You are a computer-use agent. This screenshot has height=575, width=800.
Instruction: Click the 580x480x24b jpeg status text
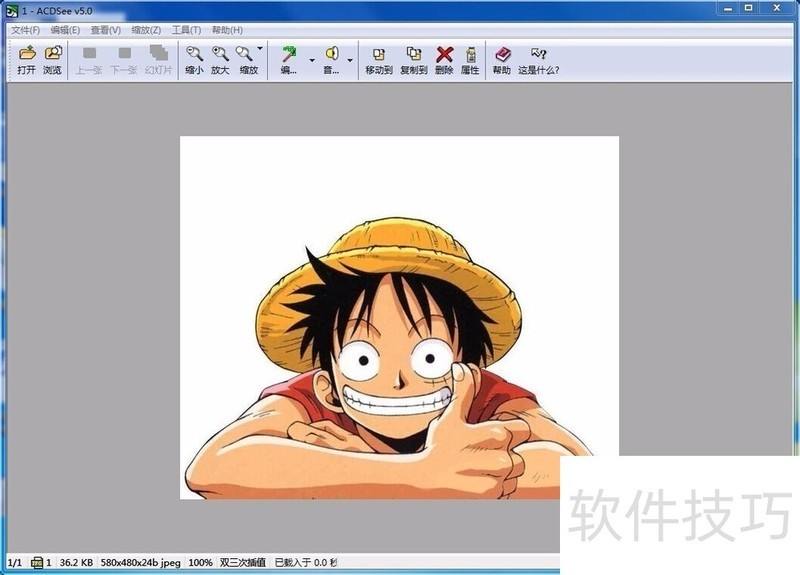(140, 563)
